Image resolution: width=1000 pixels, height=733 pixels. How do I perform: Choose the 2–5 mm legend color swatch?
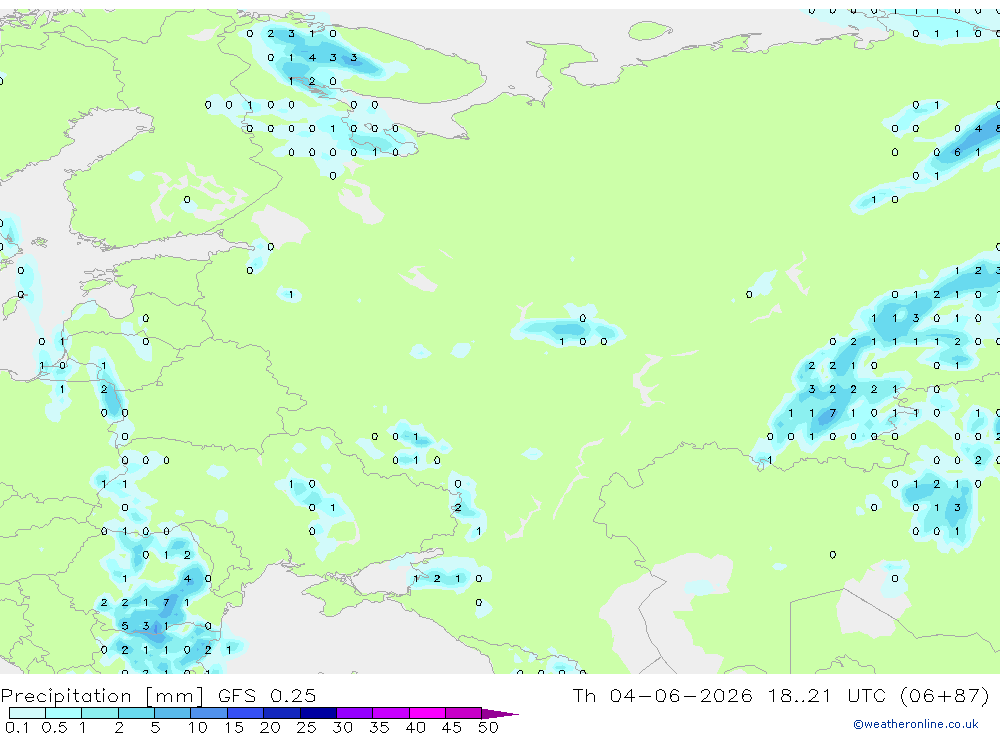pyautogui.click(x=136, y=713)
